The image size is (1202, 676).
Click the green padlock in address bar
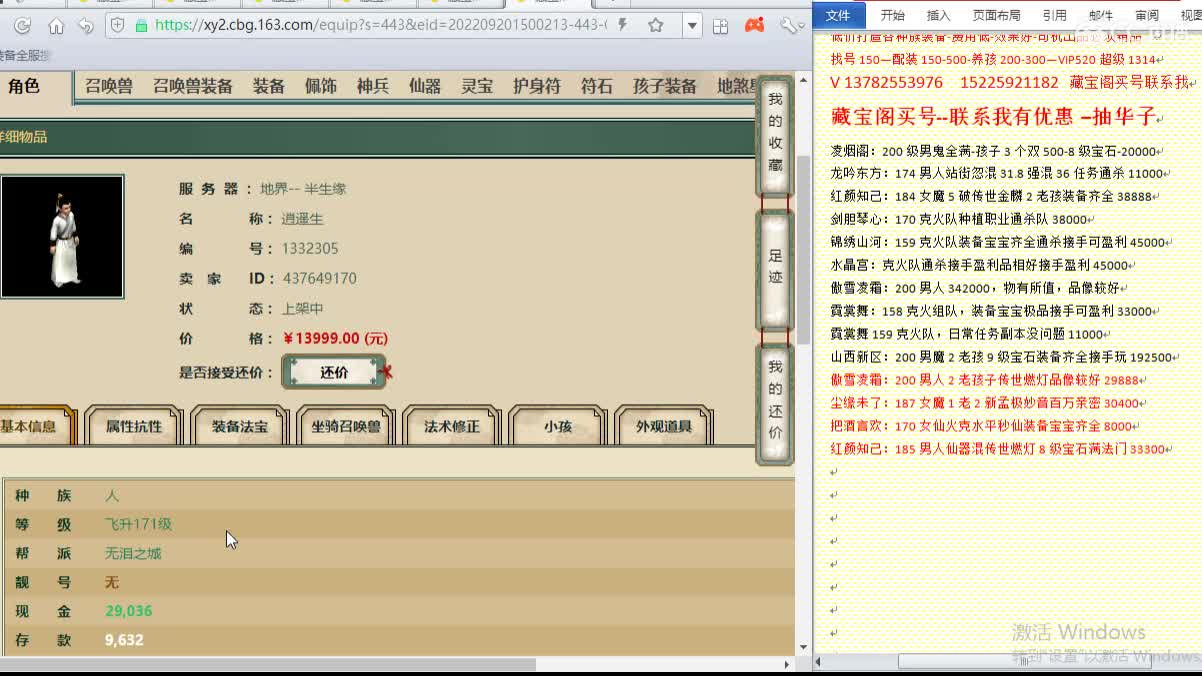click(142, 26)
